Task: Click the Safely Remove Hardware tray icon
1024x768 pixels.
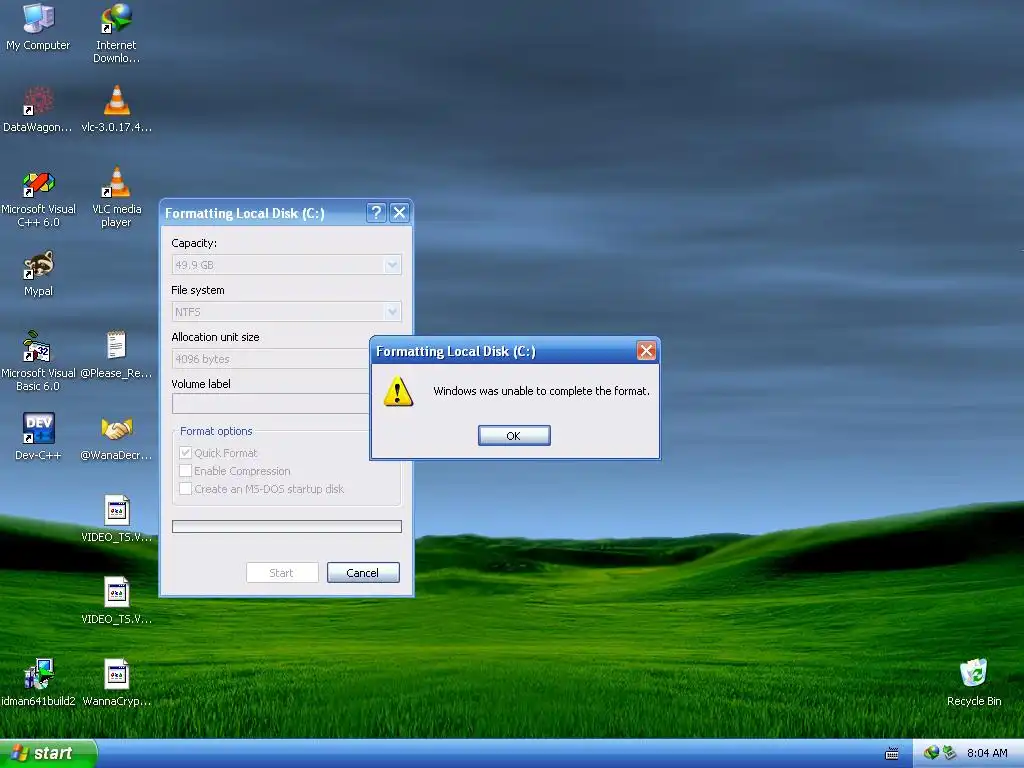Action: (949, 753)
